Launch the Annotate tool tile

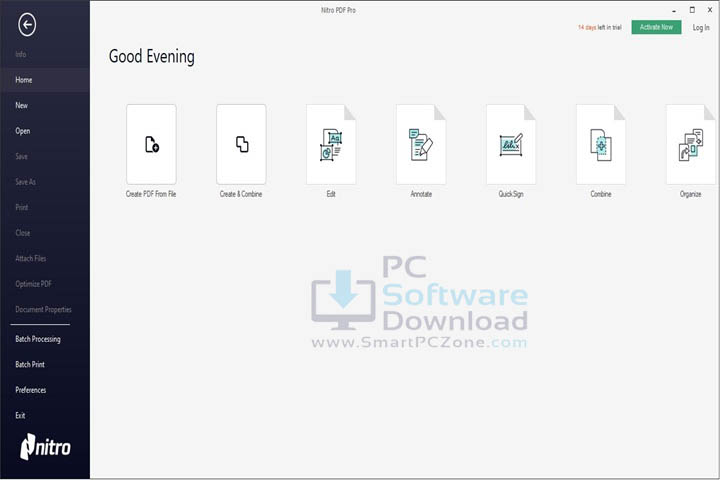coord(421,144)
